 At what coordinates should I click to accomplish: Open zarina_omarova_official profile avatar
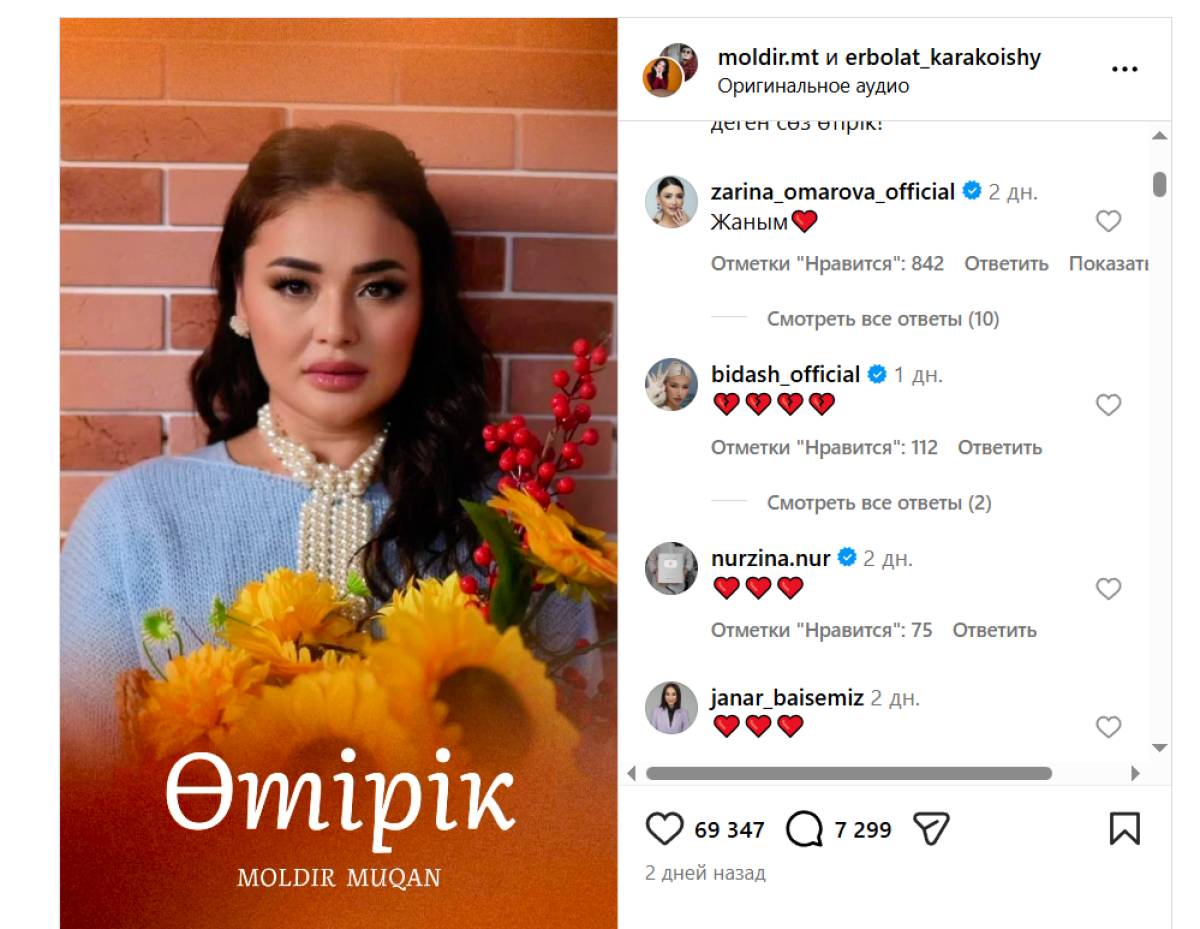(671, 201)
